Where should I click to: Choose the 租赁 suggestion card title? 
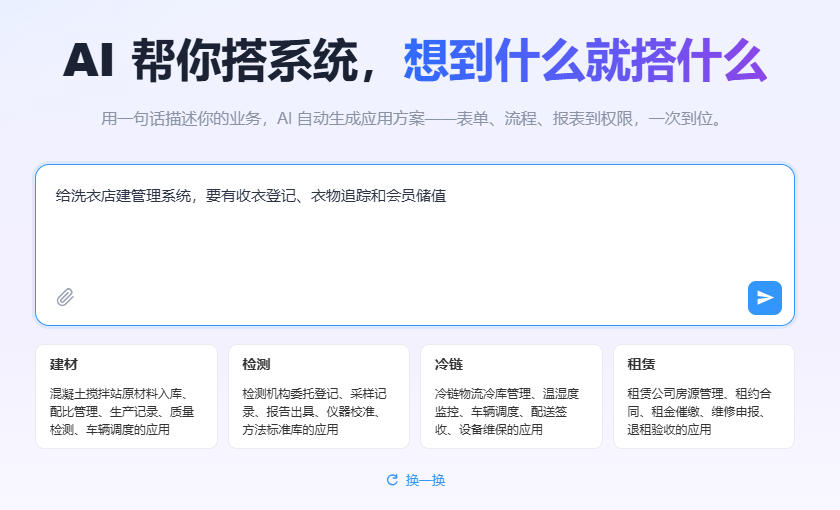point(641,364)
